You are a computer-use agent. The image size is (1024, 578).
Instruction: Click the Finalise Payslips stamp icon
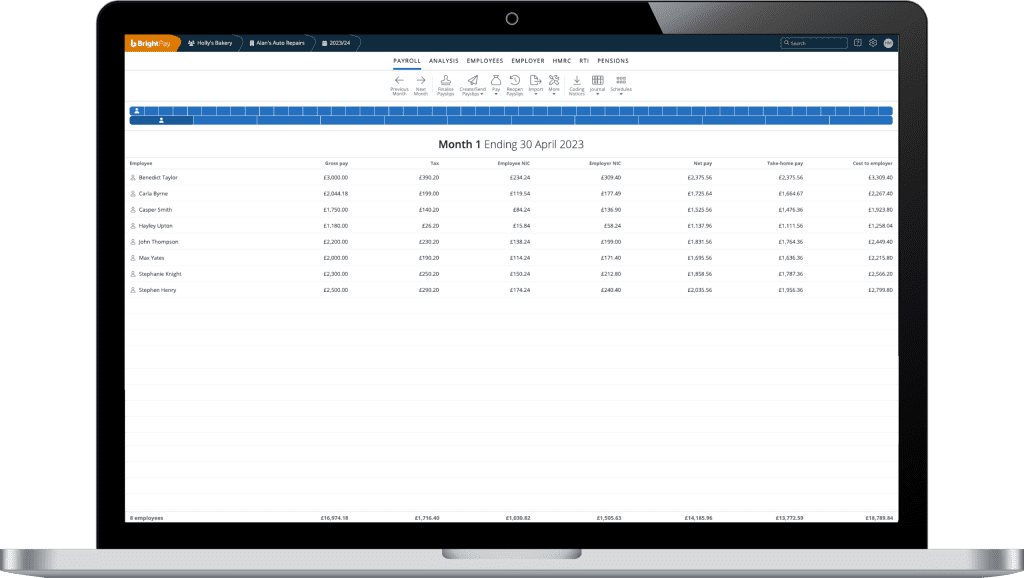pyautogui.click(x=445, y=86)
